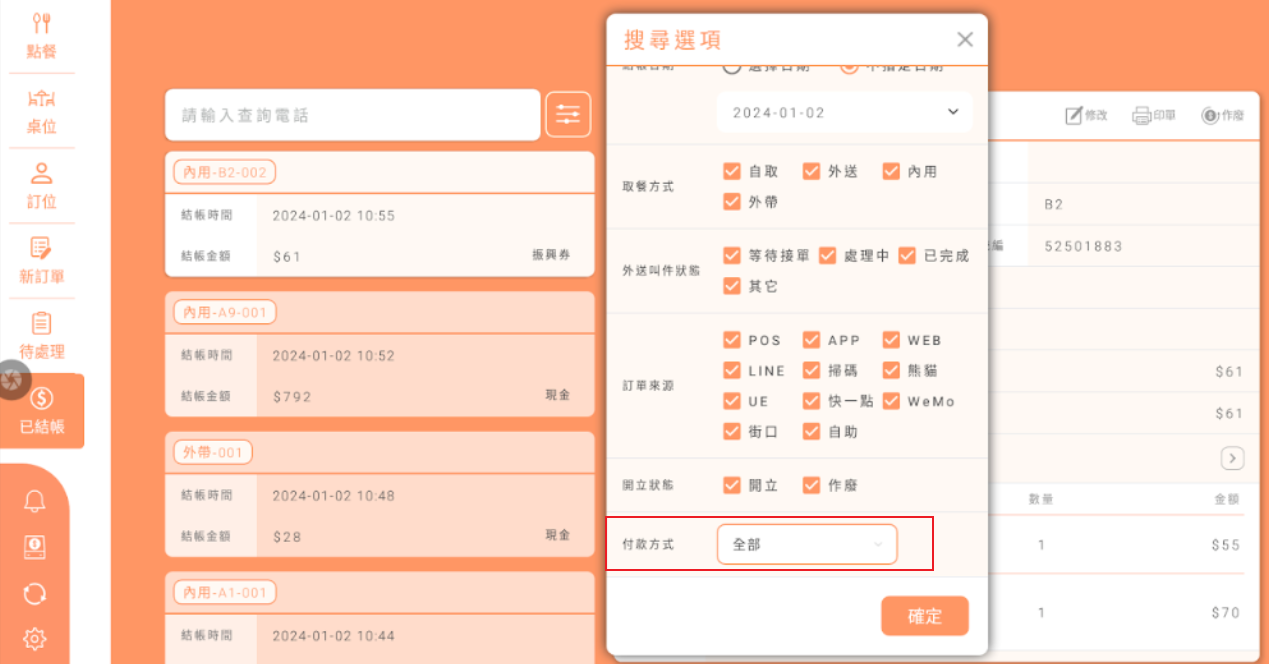The width and height of the screenshot is (1269, 664).
Task: Uncheck the 外送 delivery checkbox
Action: click(811, 172)
